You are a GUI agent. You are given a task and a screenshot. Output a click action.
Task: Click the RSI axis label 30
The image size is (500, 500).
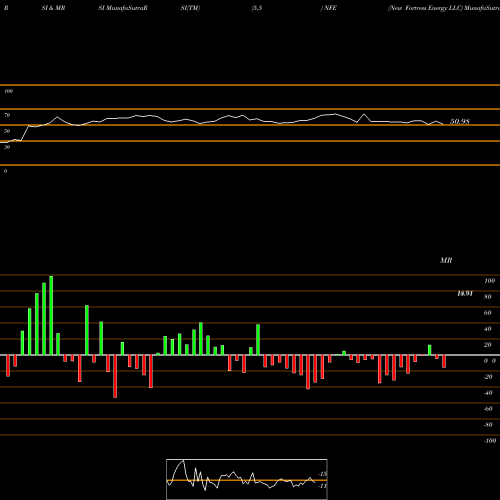point(7,147)
